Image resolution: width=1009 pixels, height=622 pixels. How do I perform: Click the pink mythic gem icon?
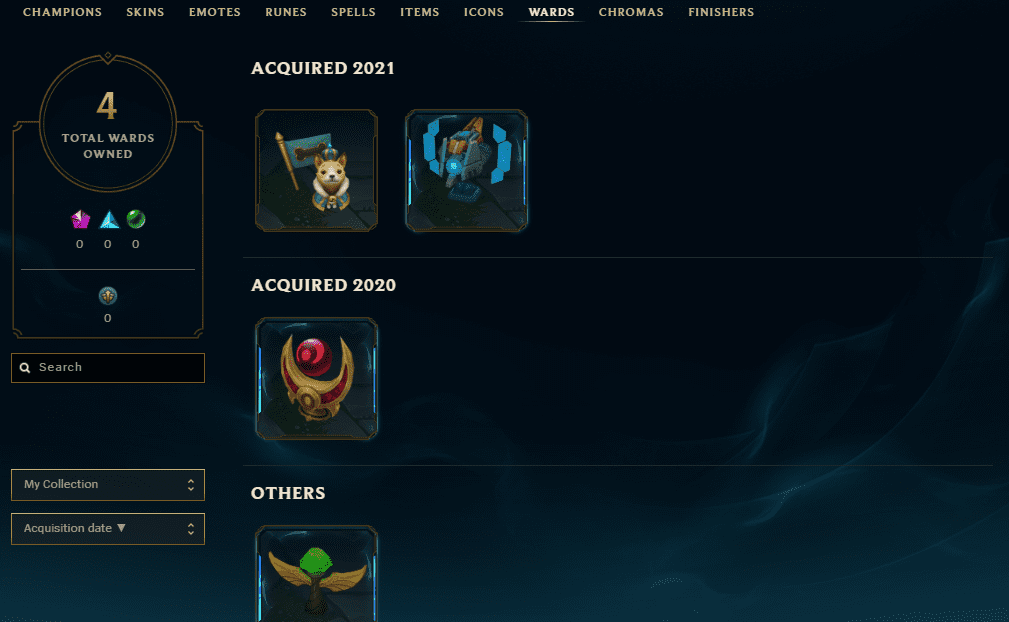pyautogui.click(x=80, y=219)
